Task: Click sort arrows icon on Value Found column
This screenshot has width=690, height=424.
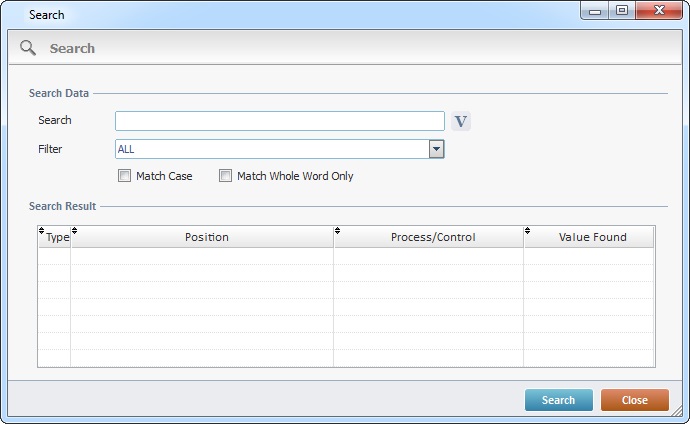Action: click(528, 231)
